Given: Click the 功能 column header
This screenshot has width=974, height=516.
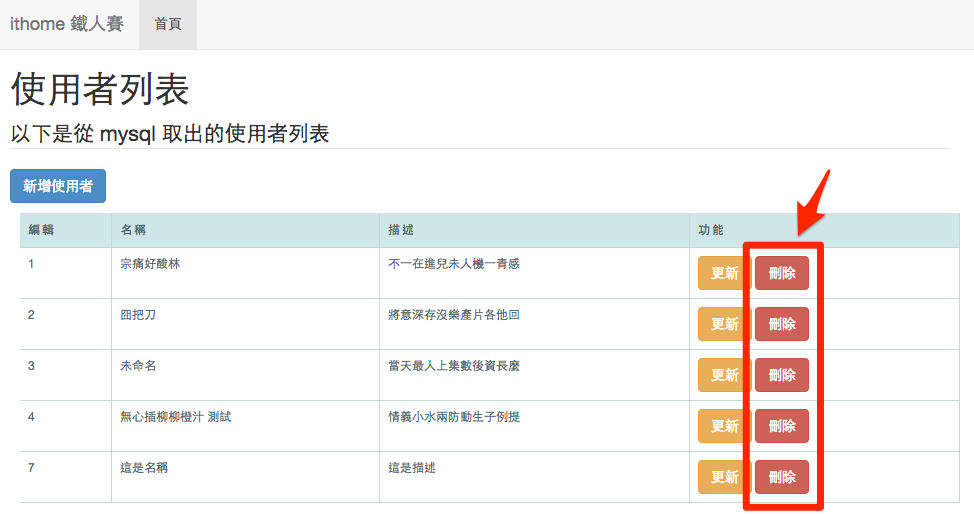Looking at the screenshot, I should click(710, 230).
